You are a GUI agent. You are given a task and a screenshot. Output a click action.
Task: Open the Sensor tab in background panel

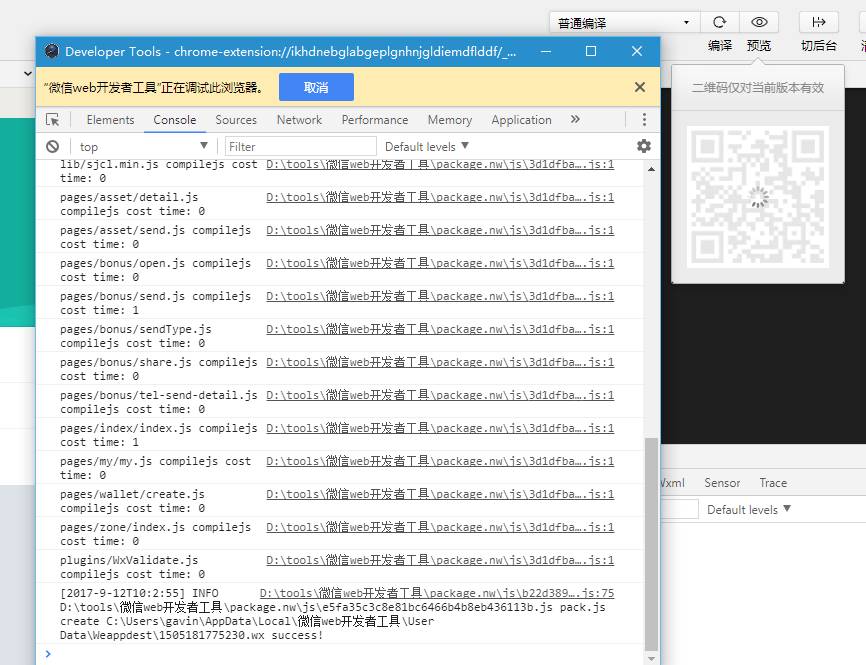click(722, 483)
